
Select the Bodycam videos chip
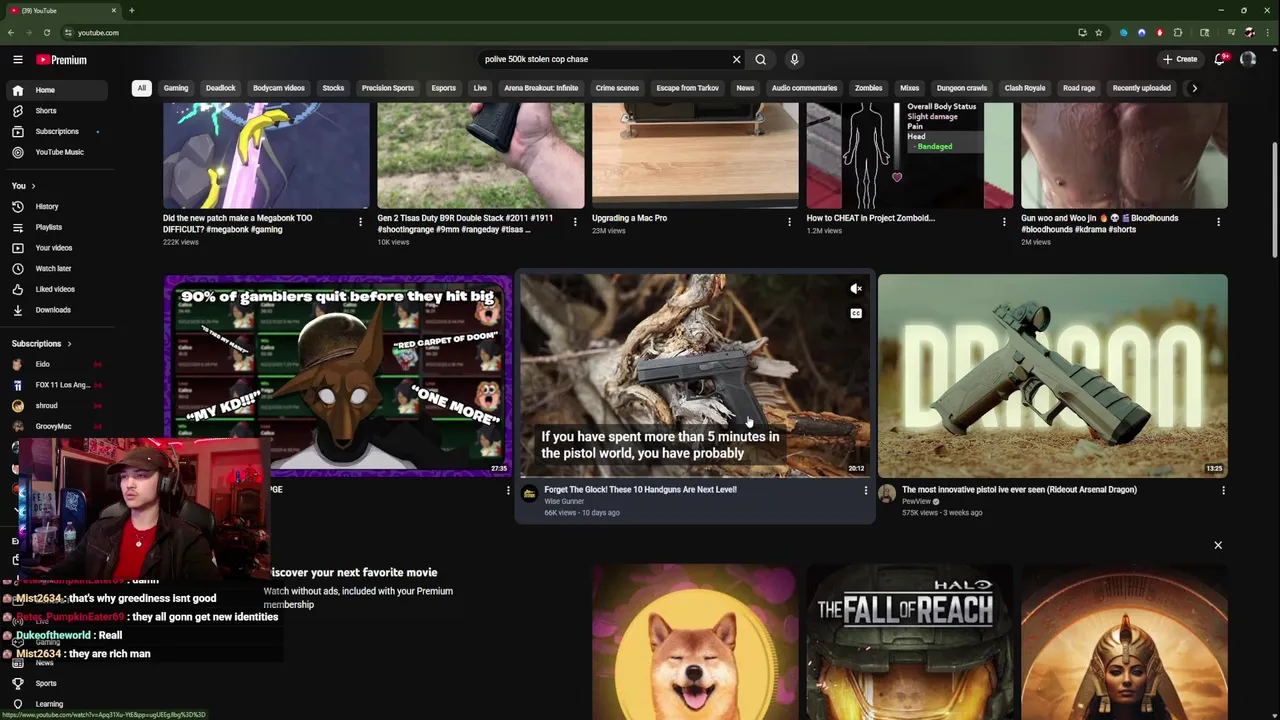point(279,88)
